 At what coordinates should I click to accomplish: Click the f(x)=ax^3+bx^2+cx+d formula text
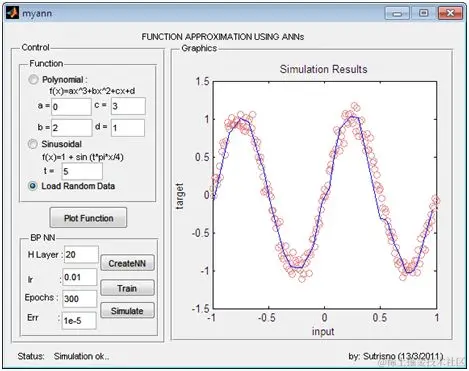pos(92,91)
